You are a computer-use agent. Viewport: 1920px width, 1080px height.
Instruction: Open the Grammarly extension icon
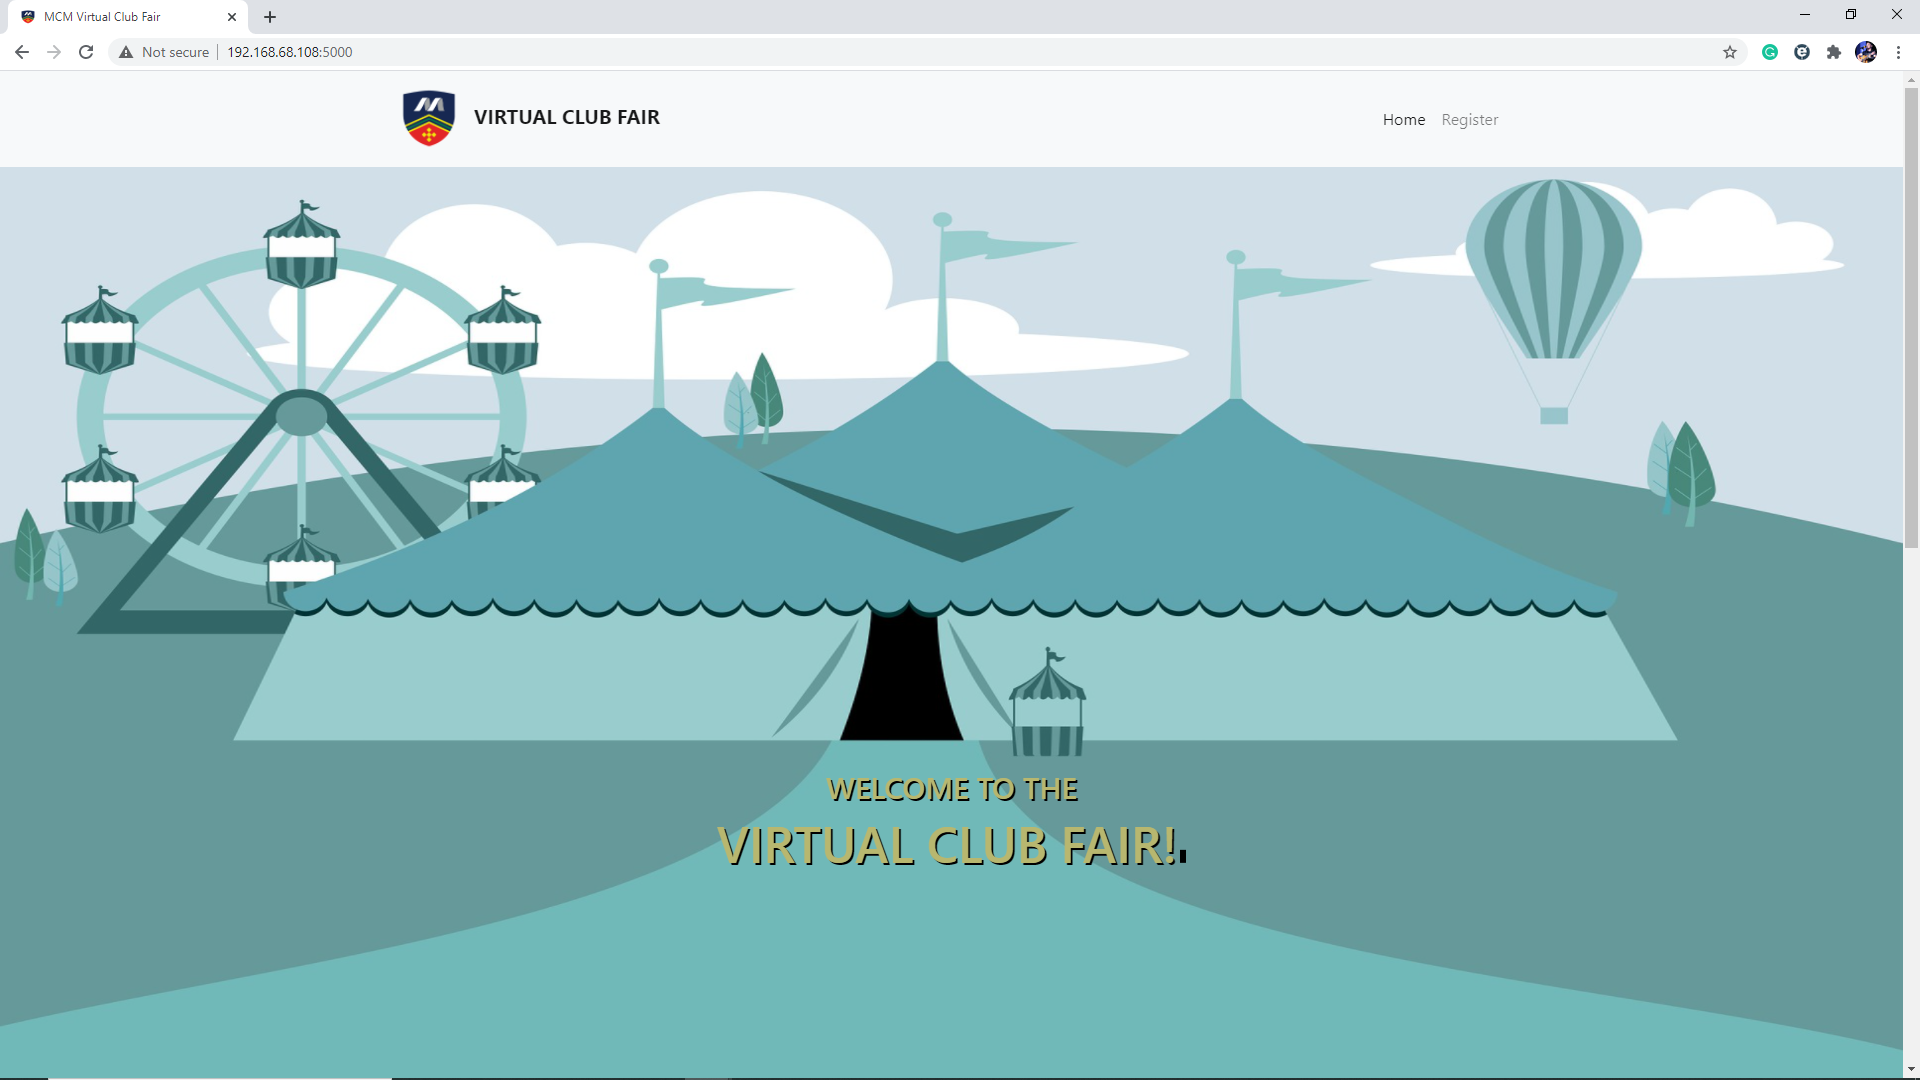coord(1770,52)
